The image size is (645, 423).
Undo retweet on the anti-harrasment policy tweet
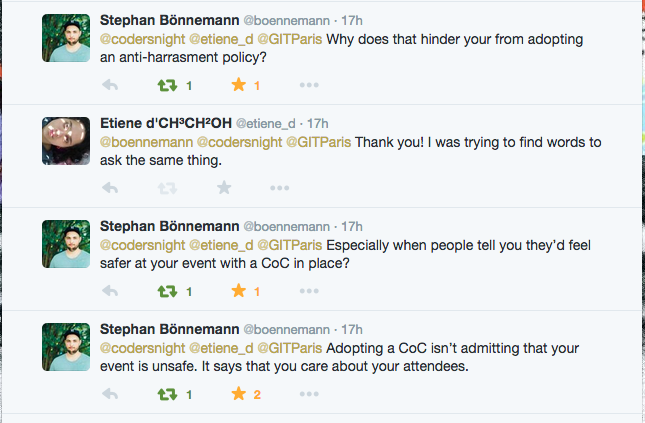click(x=167, y=85)
